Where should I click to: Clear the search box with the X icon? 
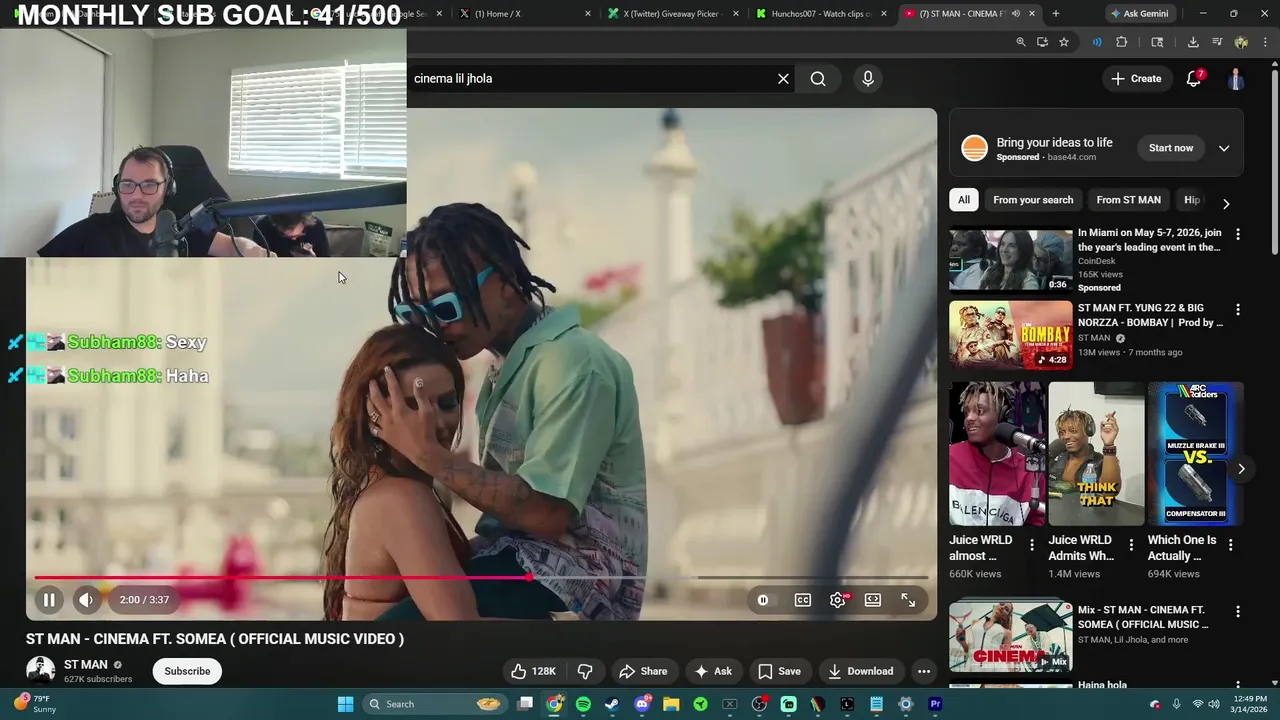point(783,78)
